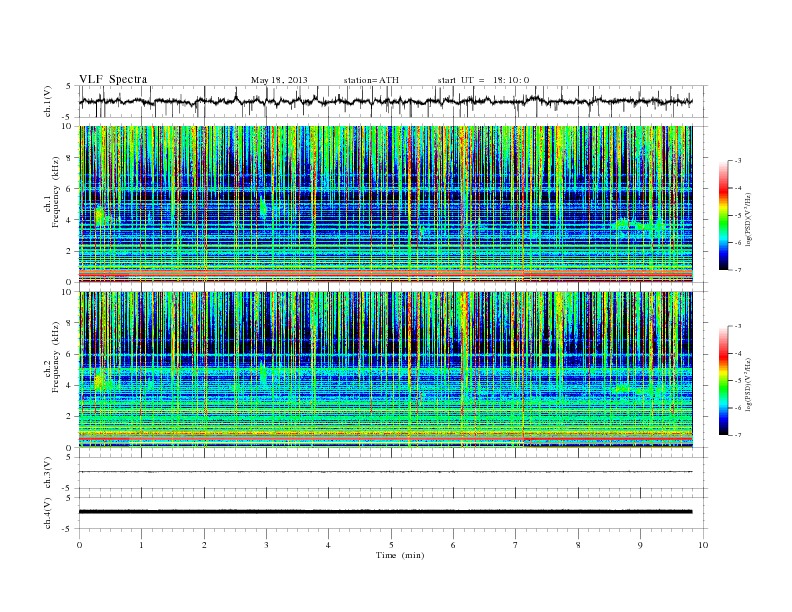This screenshot has height=612, width=792.
Task: Click the "Time (min)" axis label
Action: point(400,555)
